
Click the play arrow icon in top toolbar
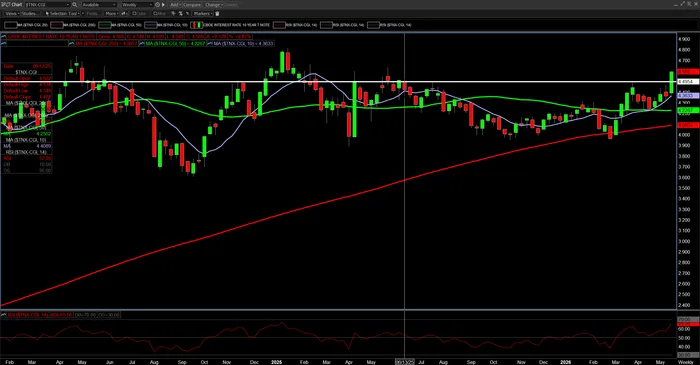[x=163, y=4]
